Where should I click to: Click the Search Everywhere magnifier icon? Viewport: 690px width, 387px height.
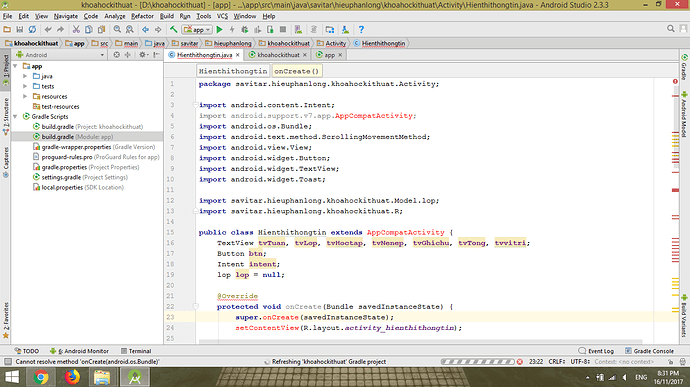pos(671,29)
